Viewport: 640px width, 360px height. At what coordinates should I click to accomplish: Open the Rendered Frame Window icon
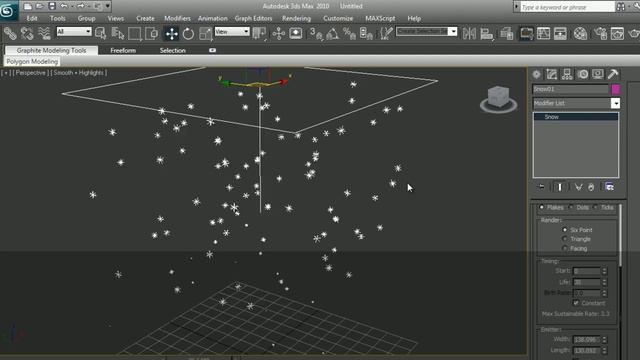point(618,33)
